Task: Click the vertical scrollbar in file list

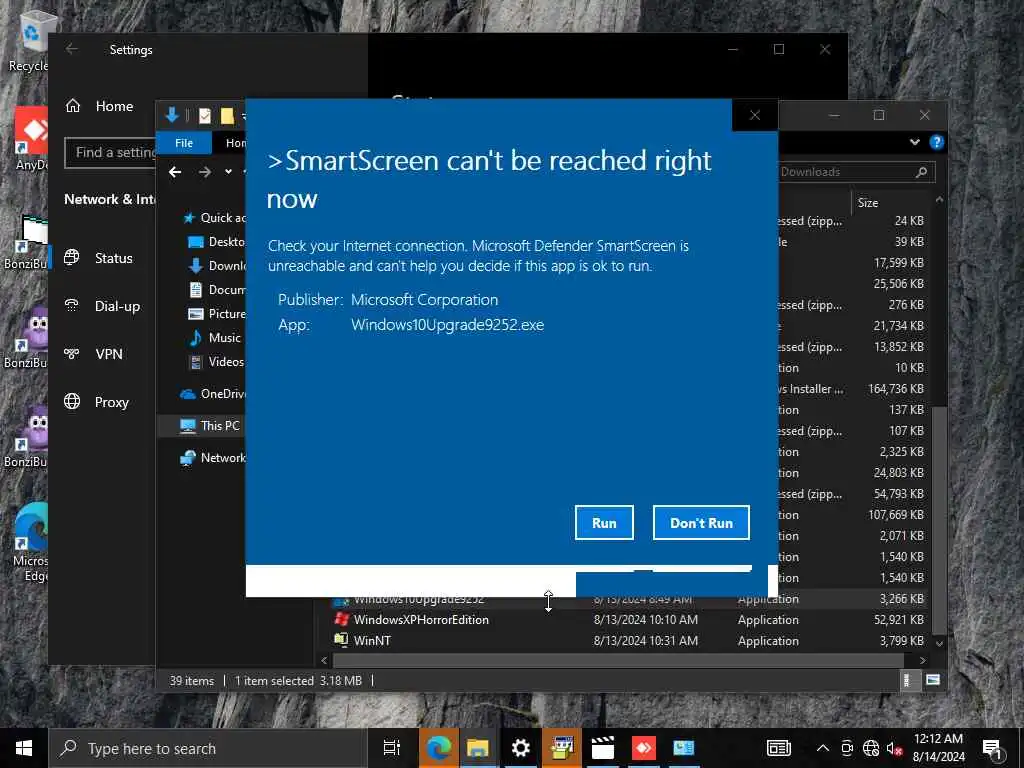Action: 939,520
